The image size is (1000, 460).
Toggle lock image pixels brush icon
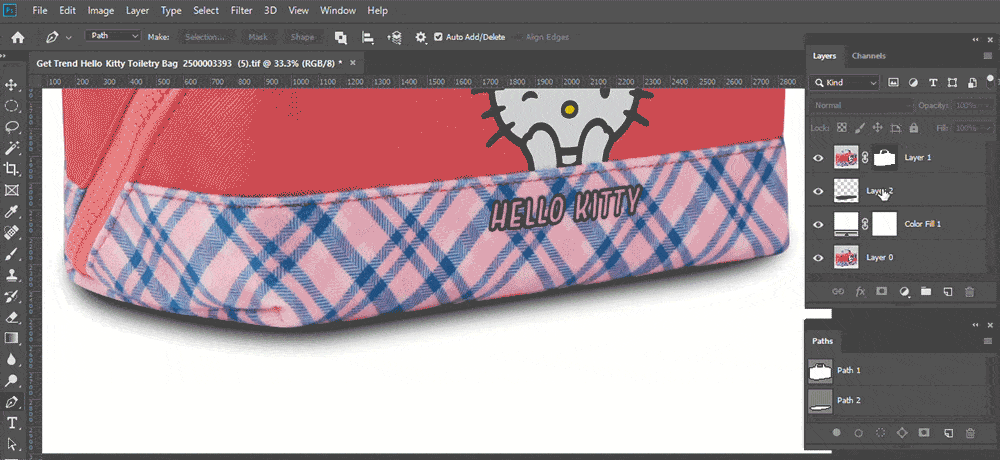point(859,128)
